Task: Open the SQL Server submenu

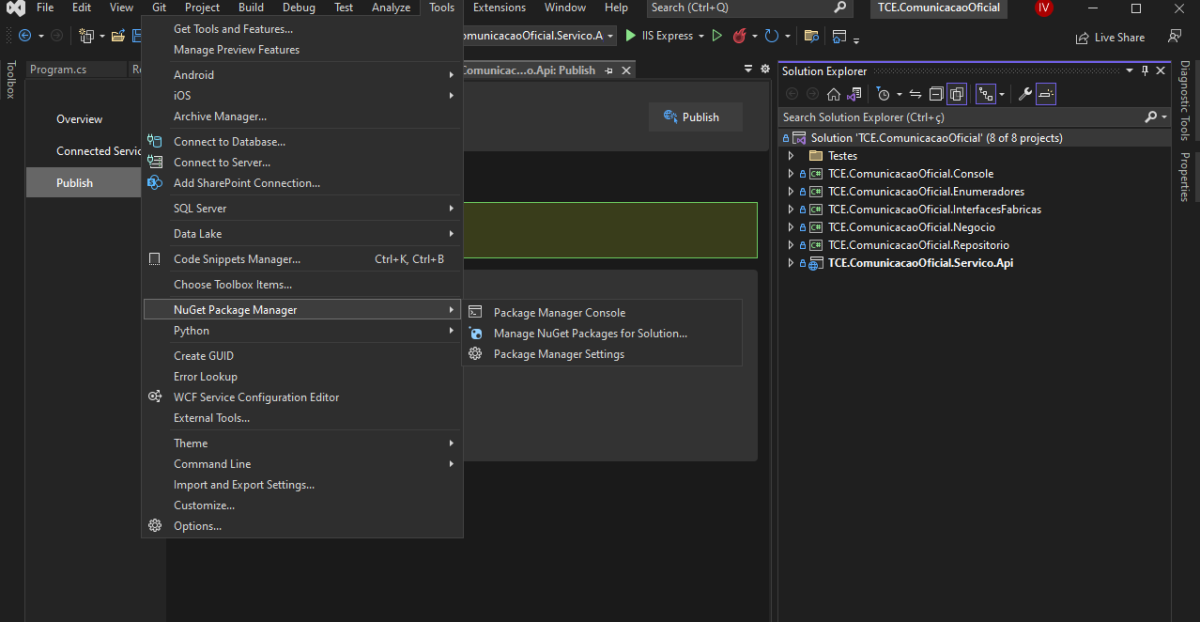Action: 200,208
